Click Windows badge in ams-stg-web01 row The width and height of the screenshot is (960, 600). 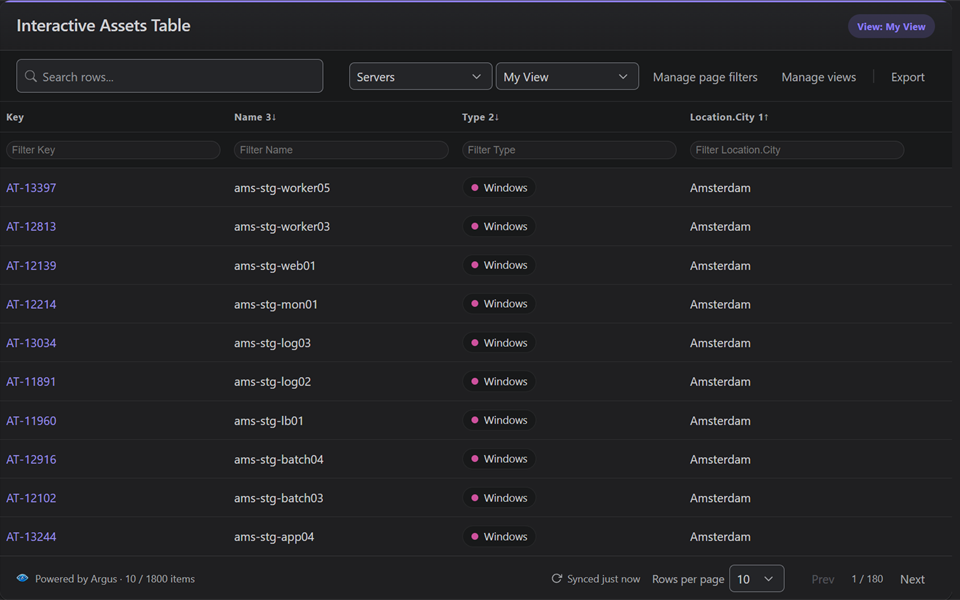point(499,265)
